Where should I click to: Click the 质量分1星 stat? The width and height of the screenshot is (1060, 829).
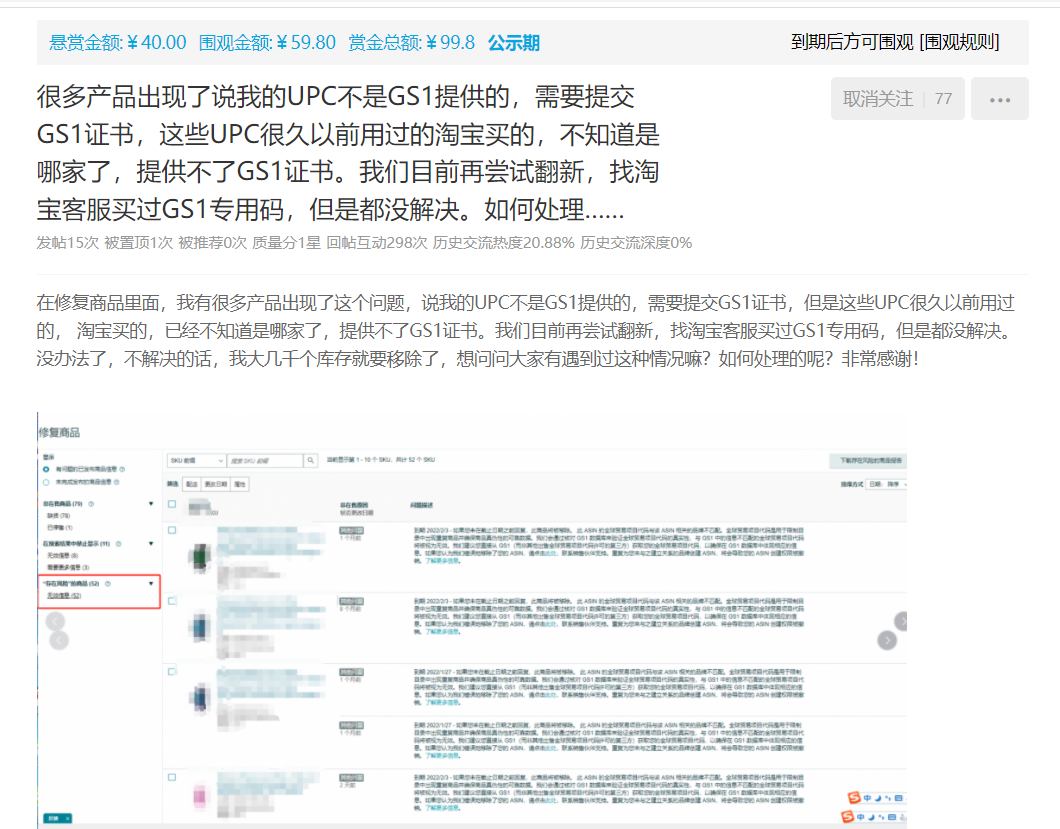[x=286, y=243]
